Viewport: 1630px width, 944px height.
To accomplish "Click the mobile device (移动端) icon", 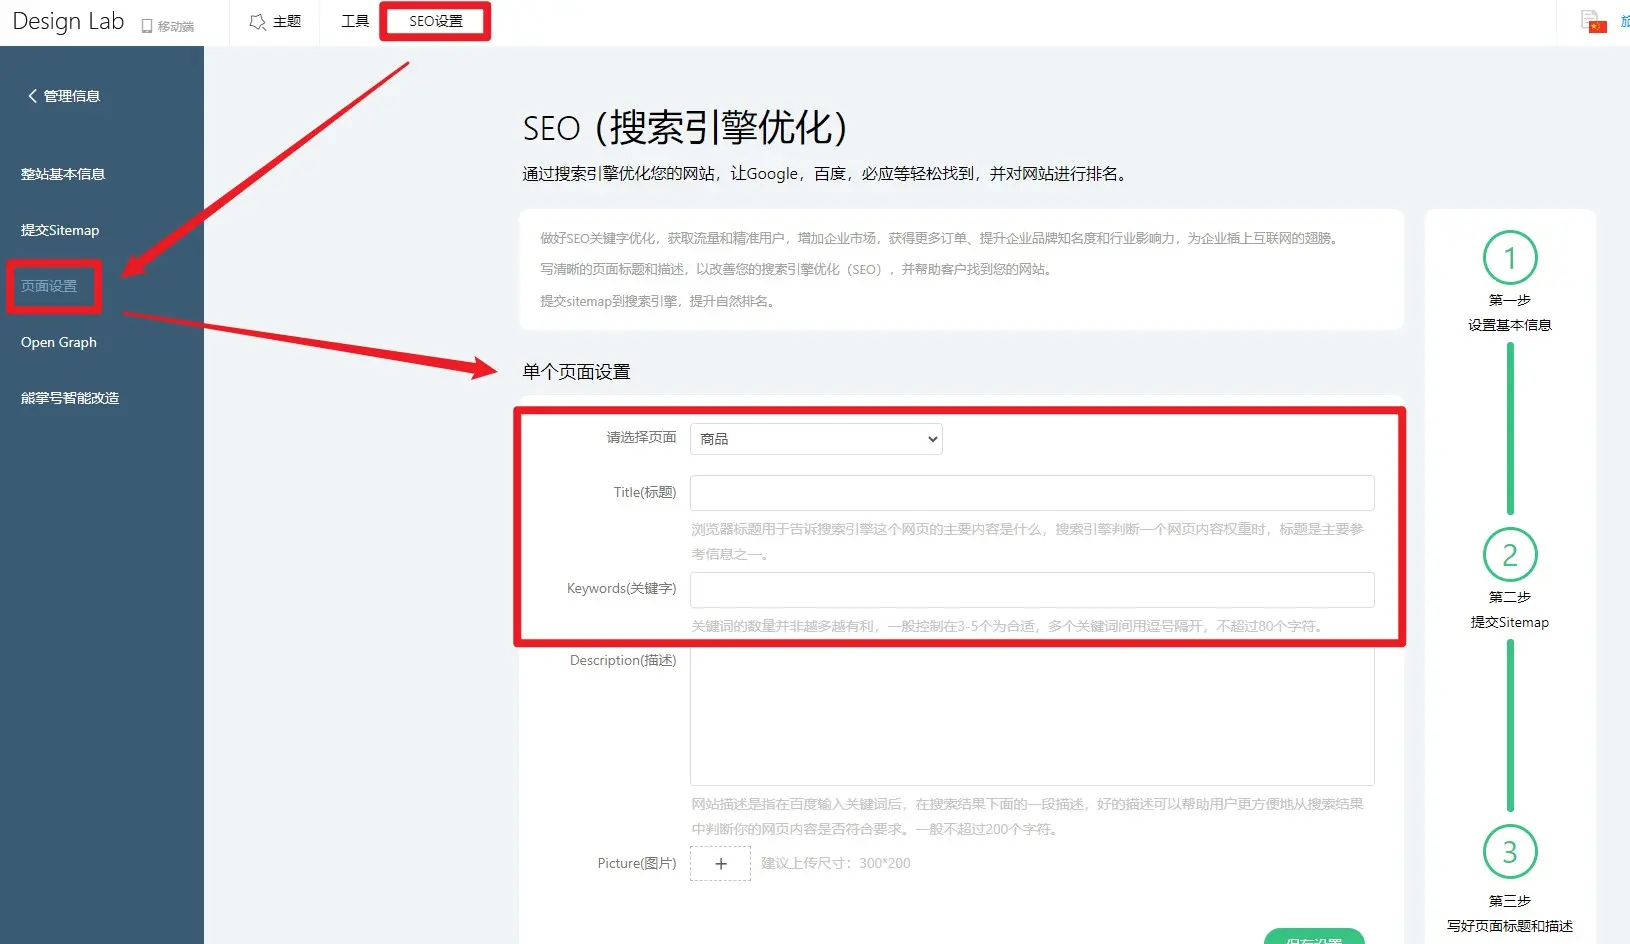I will [147, 26].
